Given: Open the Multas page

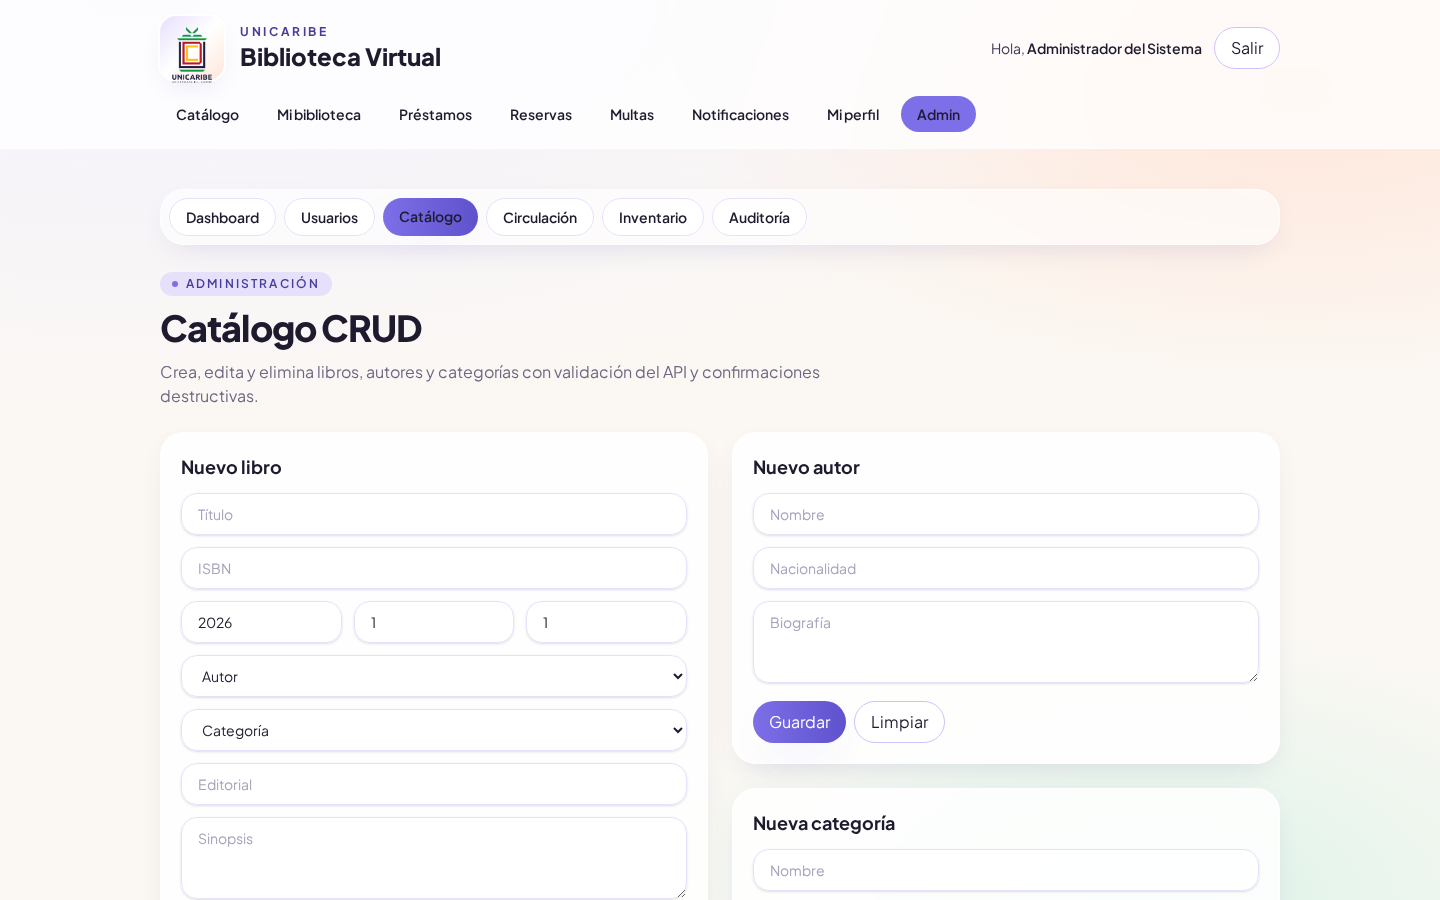Looking at the screenshot, I should tap(632, 114).
